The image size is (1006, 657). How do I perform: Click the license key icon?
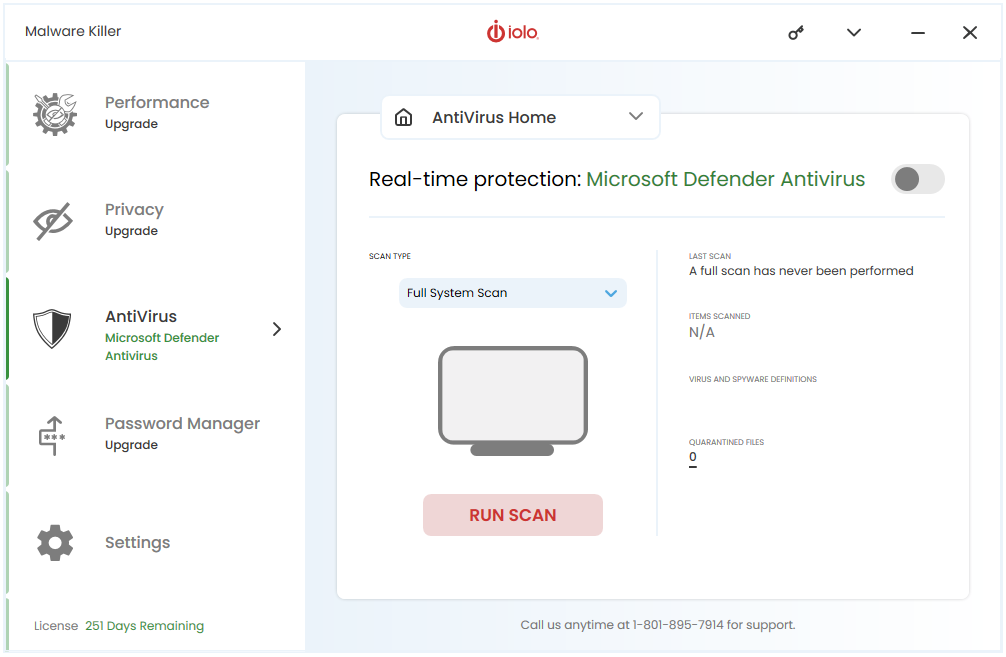796,33
